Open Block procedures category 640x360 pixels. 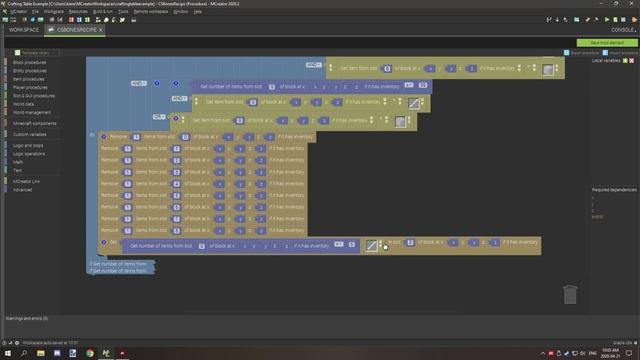(x=29, y=62)
